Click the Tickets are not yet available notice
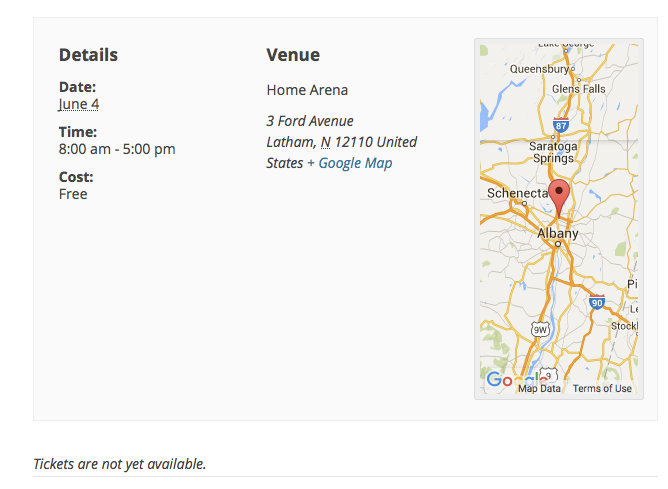 120,463
